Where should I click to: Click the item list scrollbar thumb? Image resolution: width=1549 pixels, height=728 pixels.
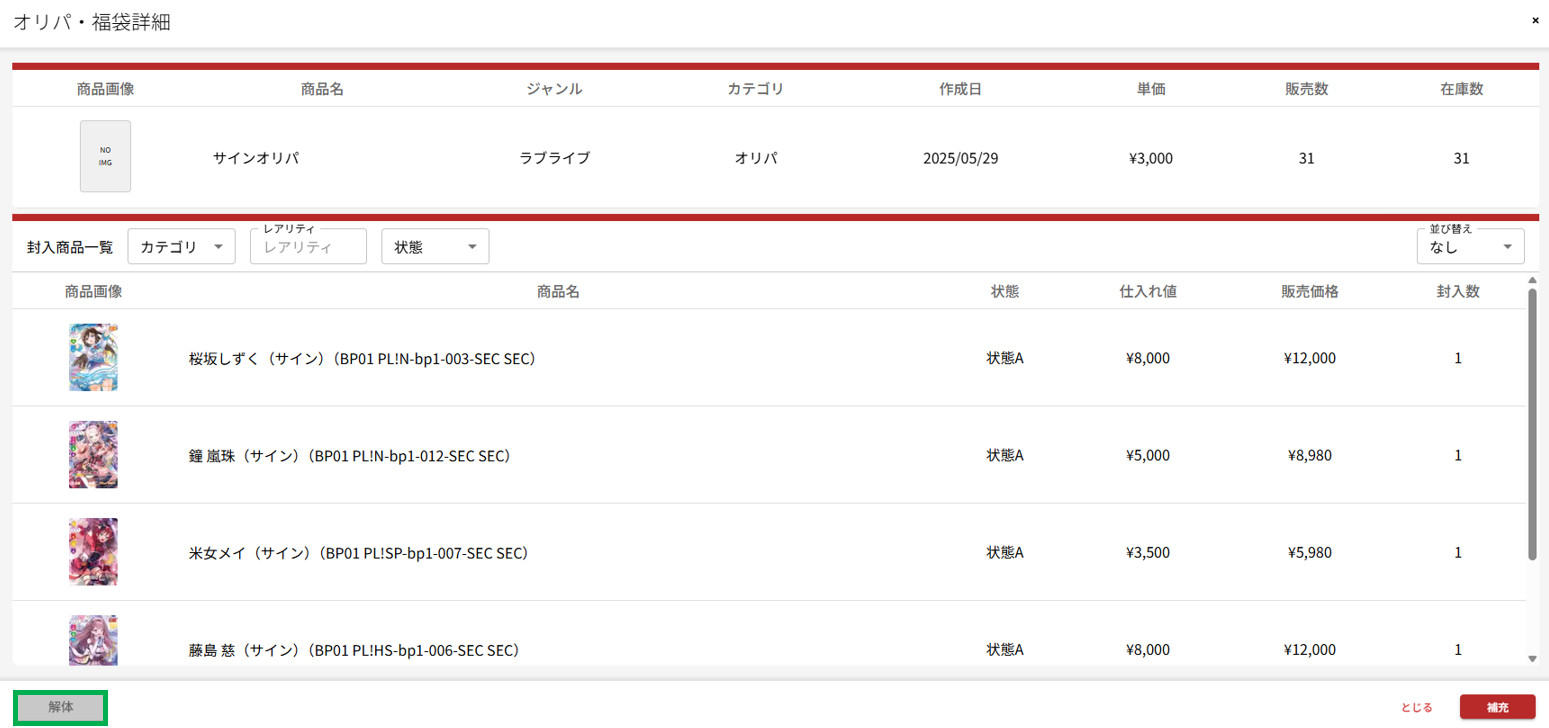tap(1532, 425)
